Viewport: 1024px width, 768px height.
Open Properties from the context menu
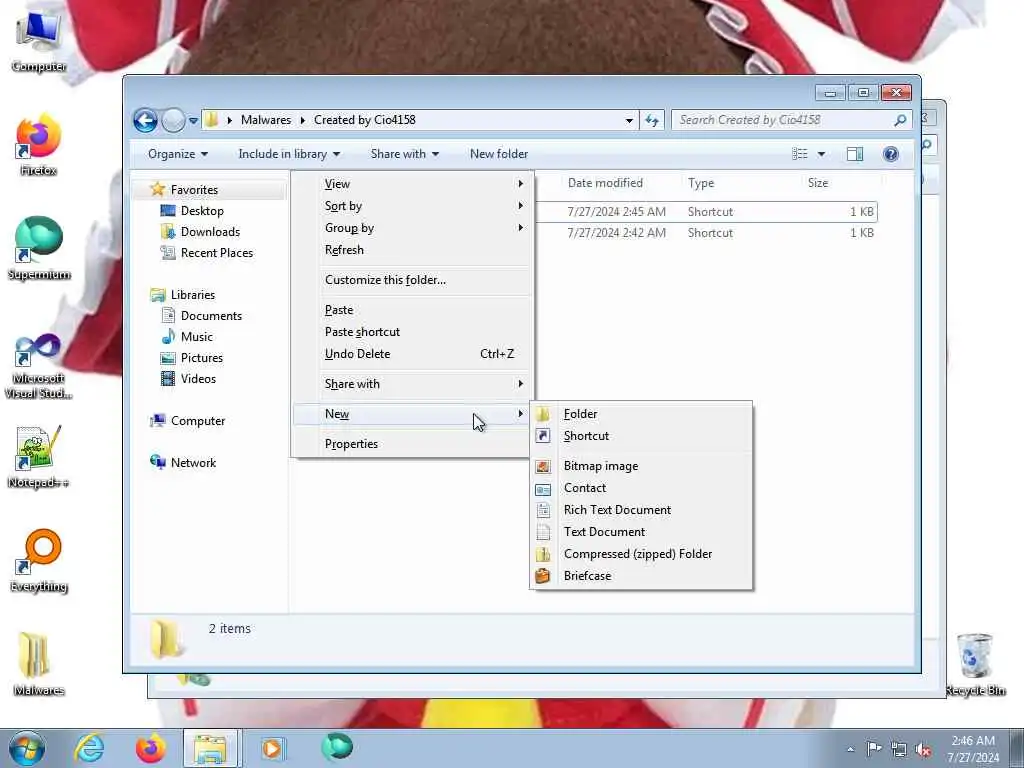click(412, 444)
